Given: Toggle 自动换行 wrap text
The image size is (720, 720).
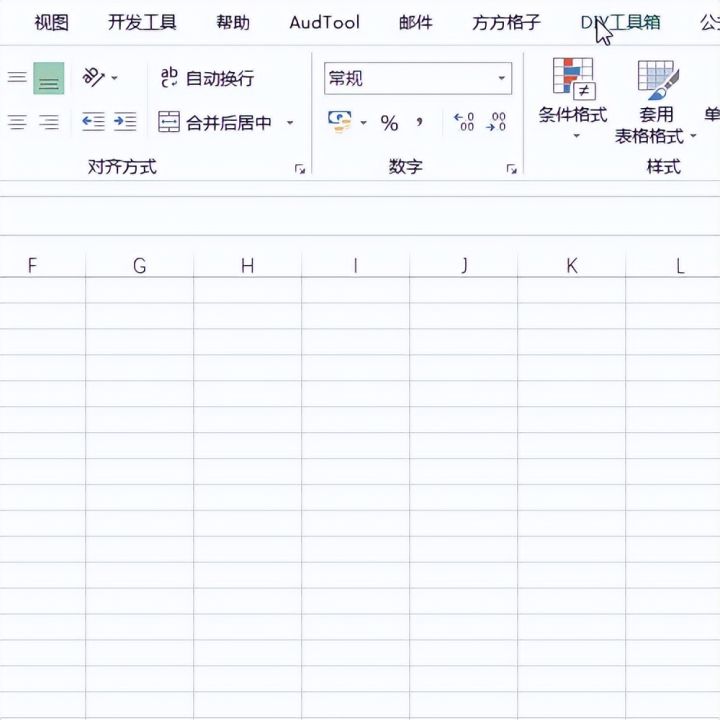Looking at the screenshot, I should (207, 78).
